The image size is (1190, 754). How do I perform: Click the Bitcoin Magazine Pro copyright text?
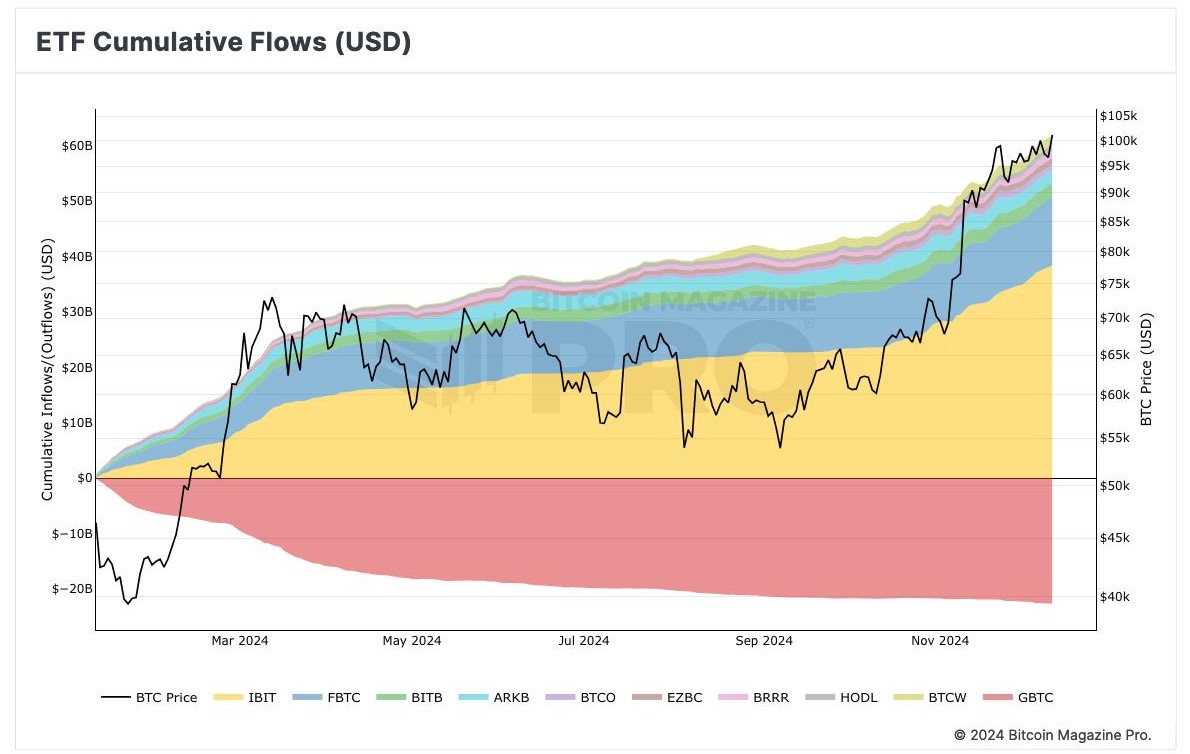(1053, 734)
